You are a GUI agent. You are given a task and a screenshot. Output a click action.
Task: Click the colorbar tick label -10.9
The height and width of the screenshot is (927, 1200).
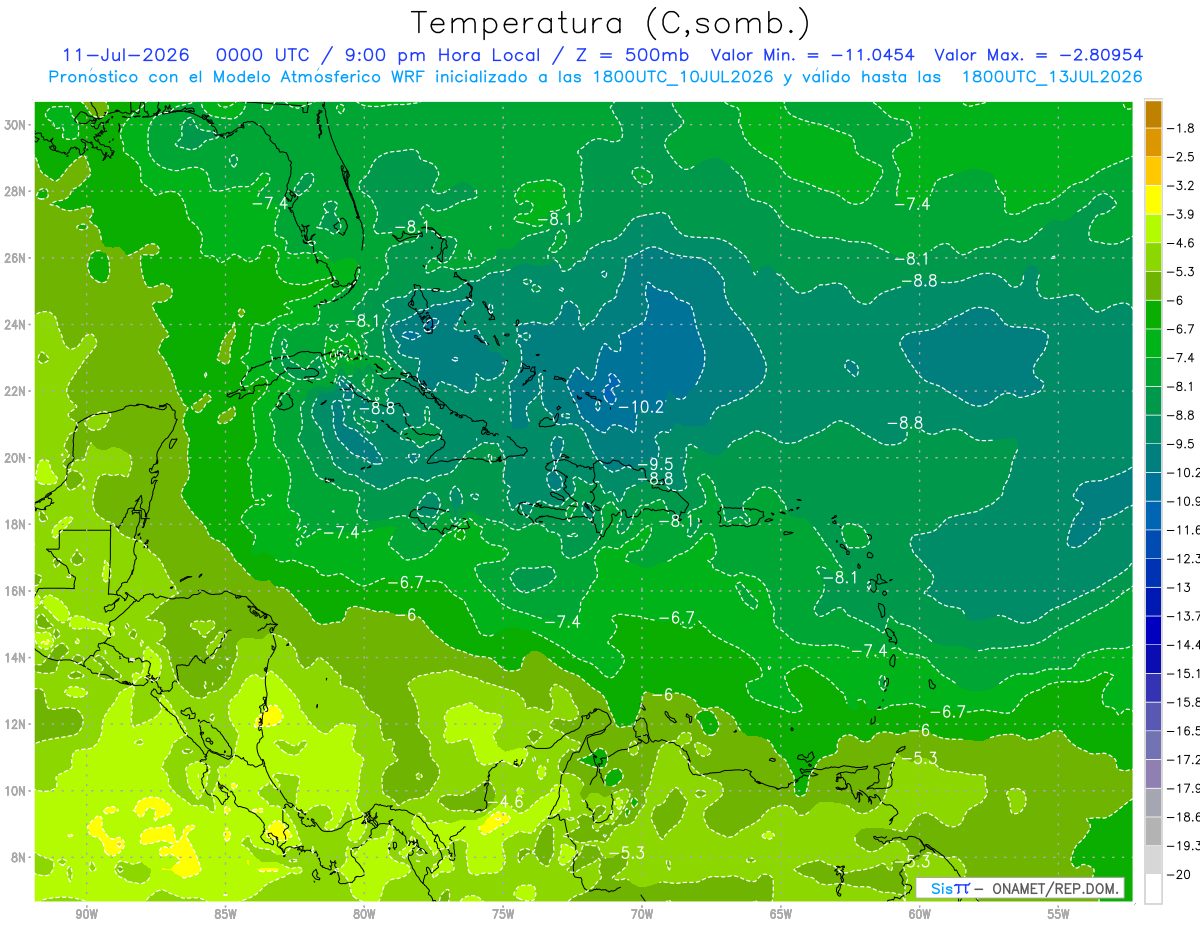pyautogui.click(x=1183, y=500)
